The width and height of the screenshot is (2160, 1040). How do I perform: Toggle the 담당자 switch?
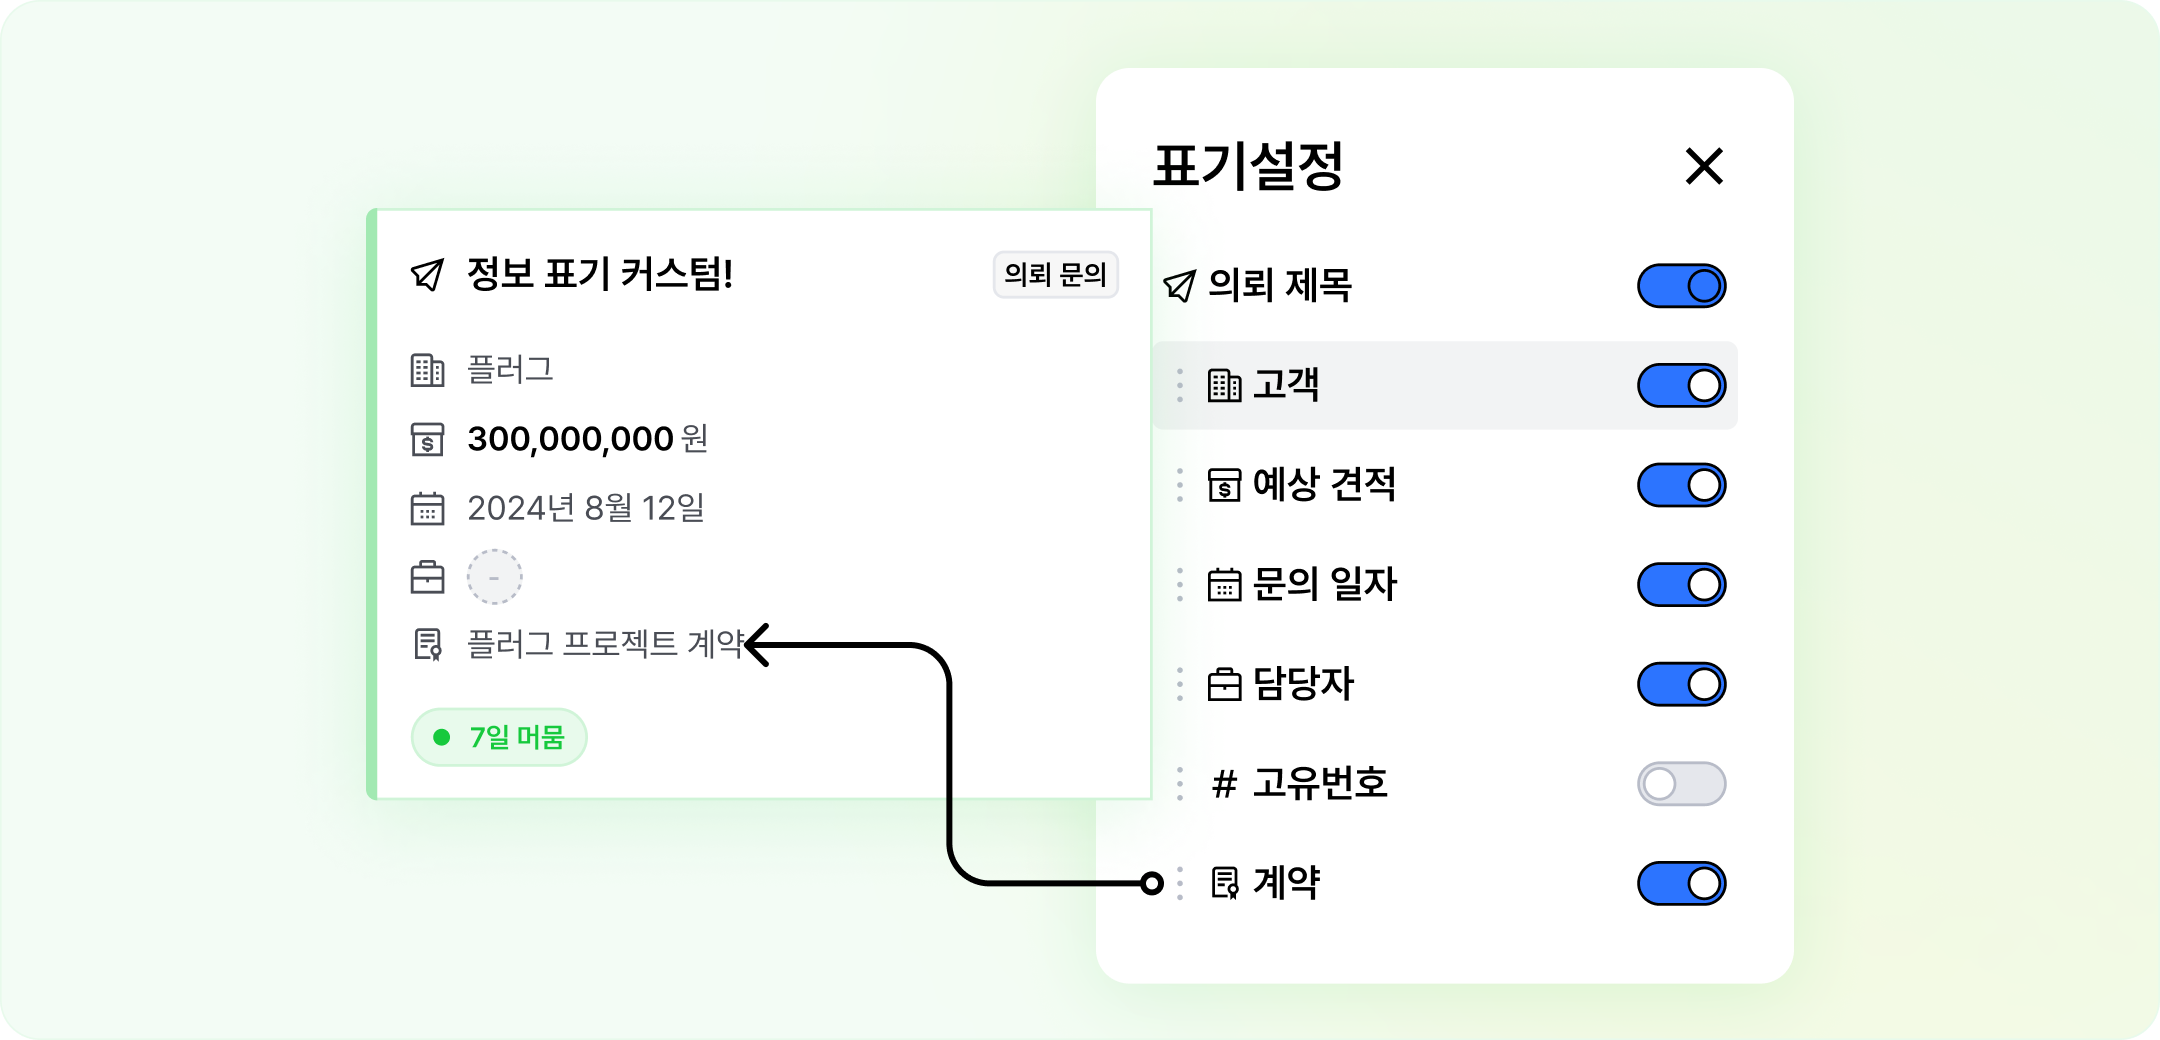(1681, 684)
